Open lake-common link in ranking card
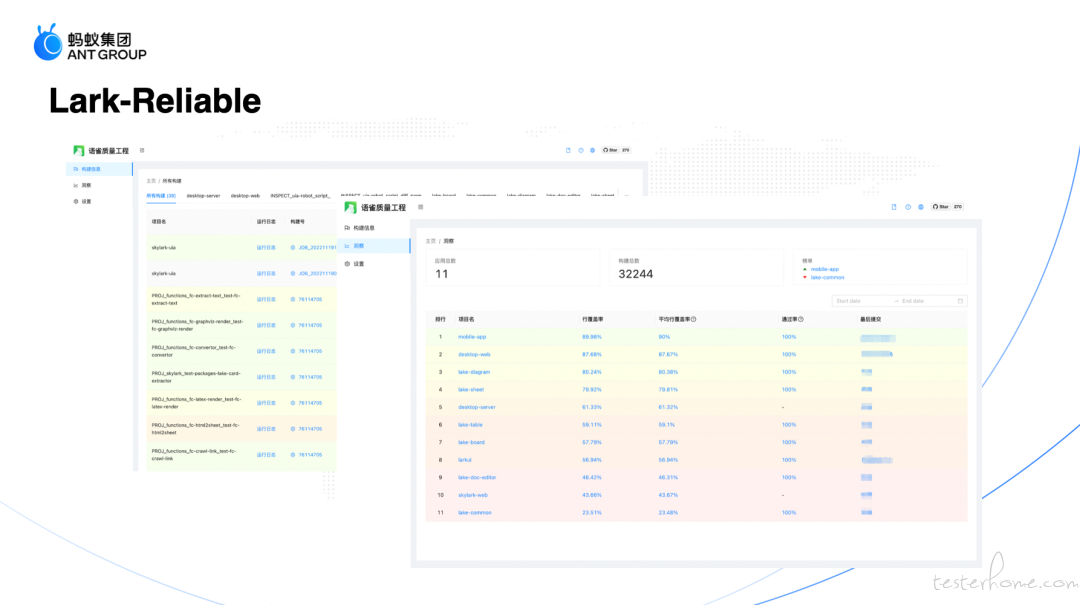Screen dimensions: 1080x605 (827, 278)
